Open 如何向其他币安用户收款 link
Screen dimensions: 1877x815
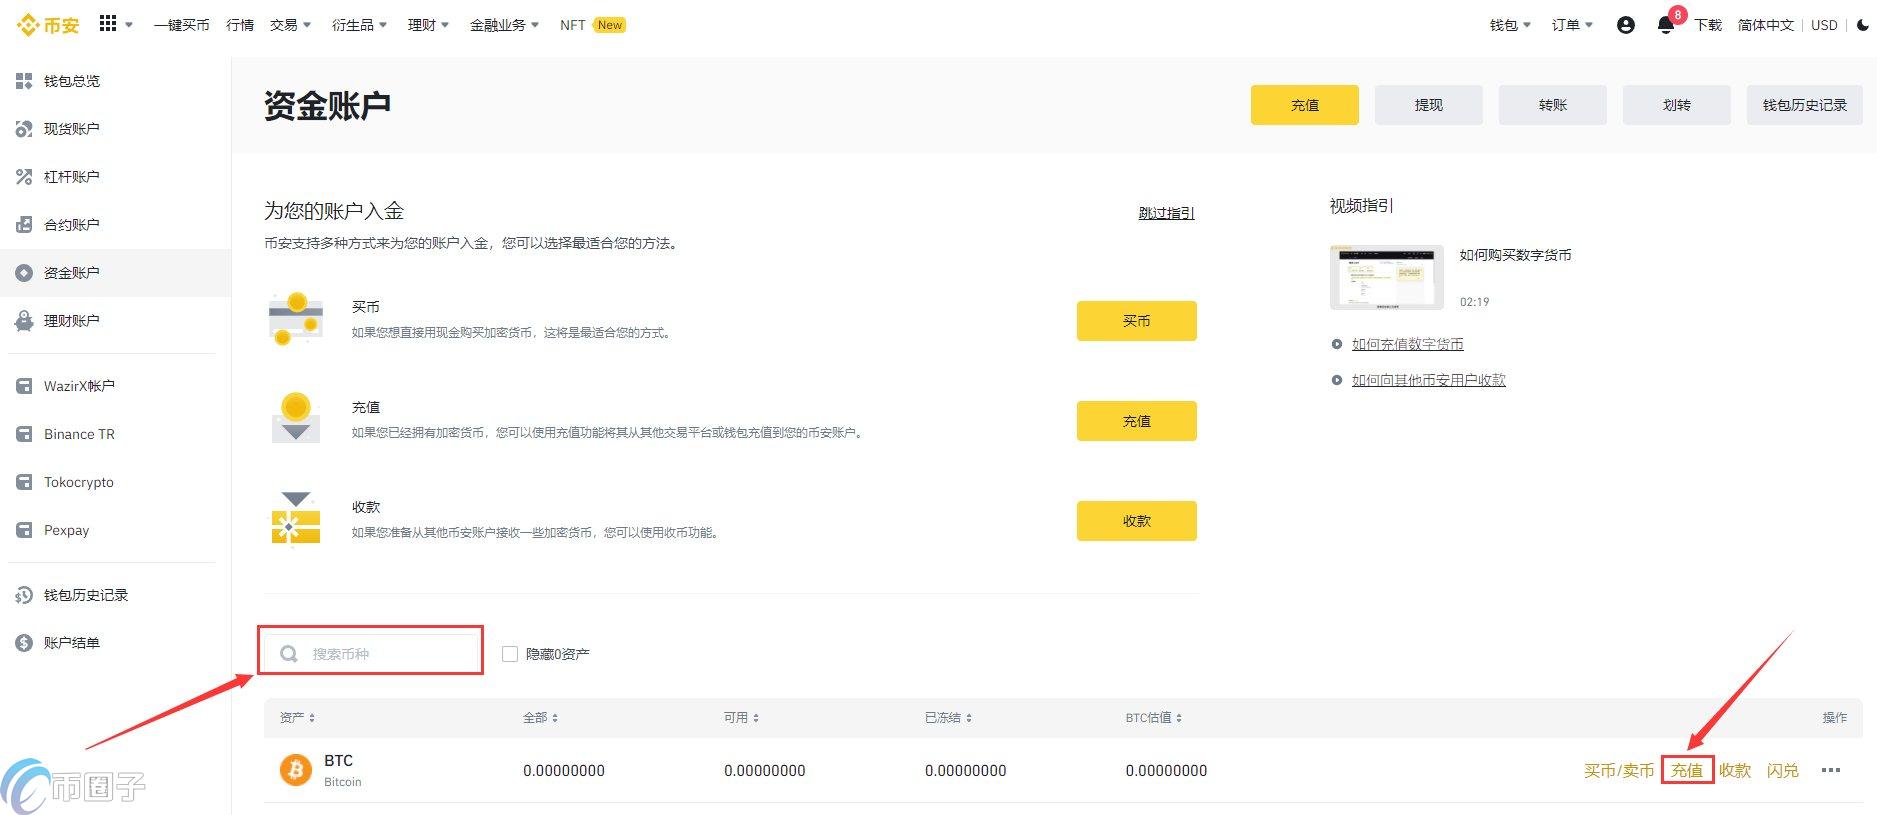(1429, 380)
